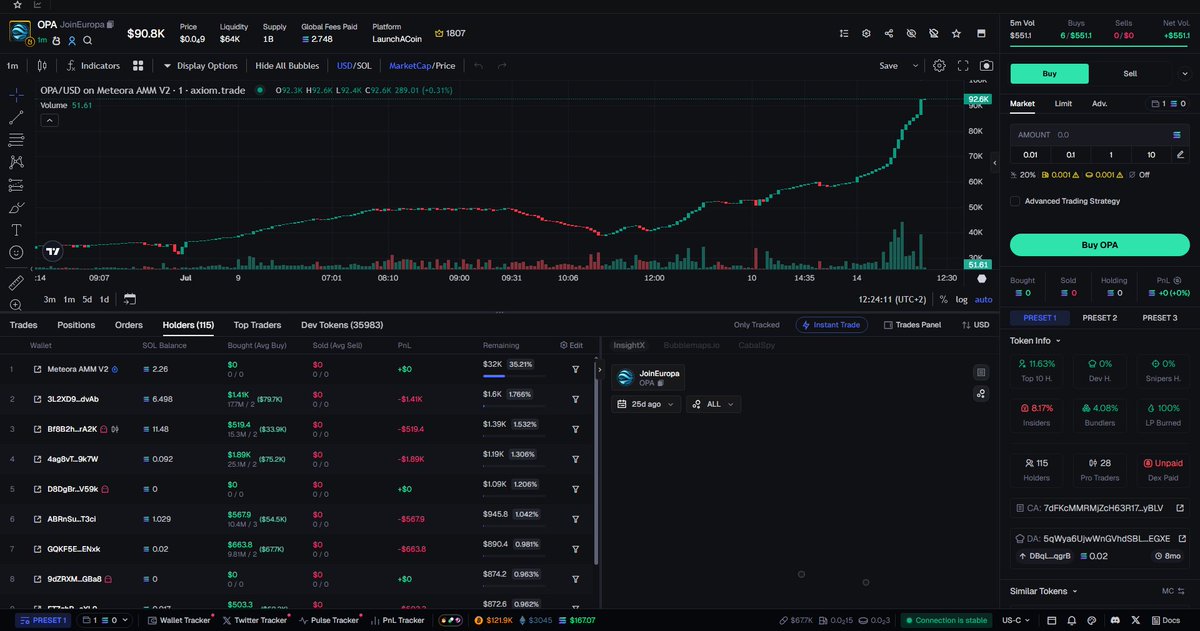1200x631 pixels.
Task: Enable the Advanced Trading Strategy checkbox
Action: [1015, 201]
